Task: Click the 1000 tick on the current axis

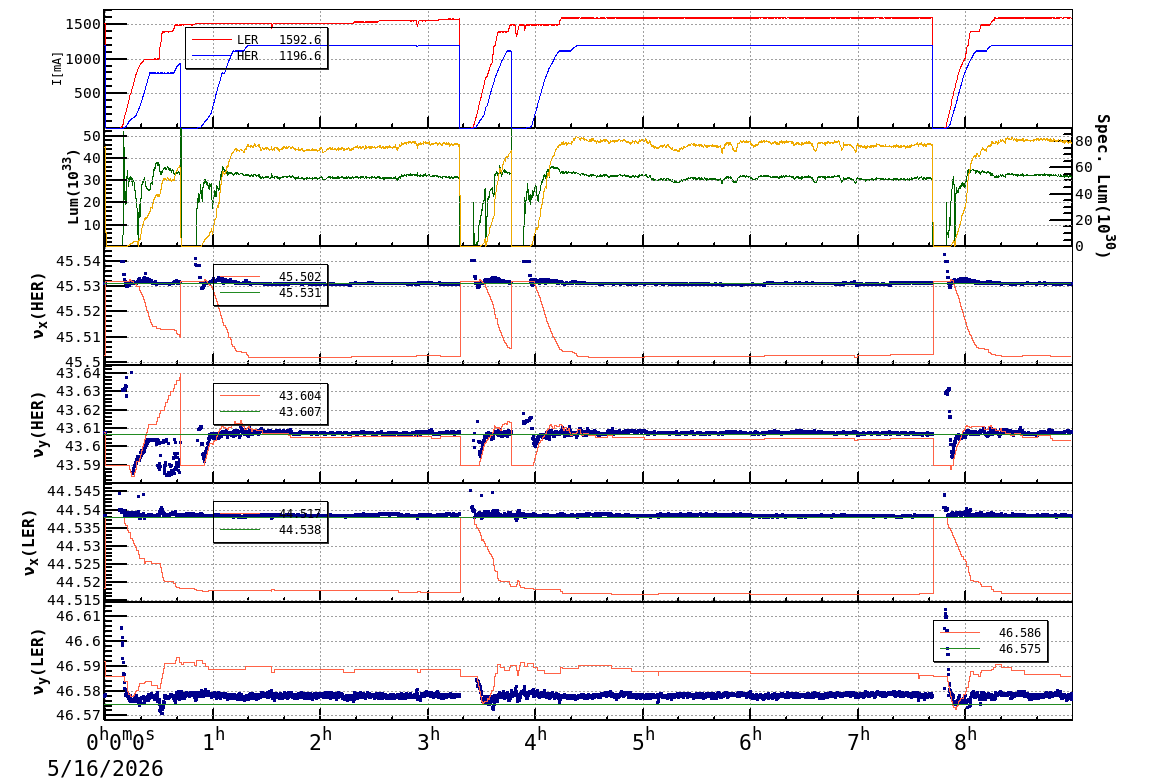Action: tap(83, 59)
